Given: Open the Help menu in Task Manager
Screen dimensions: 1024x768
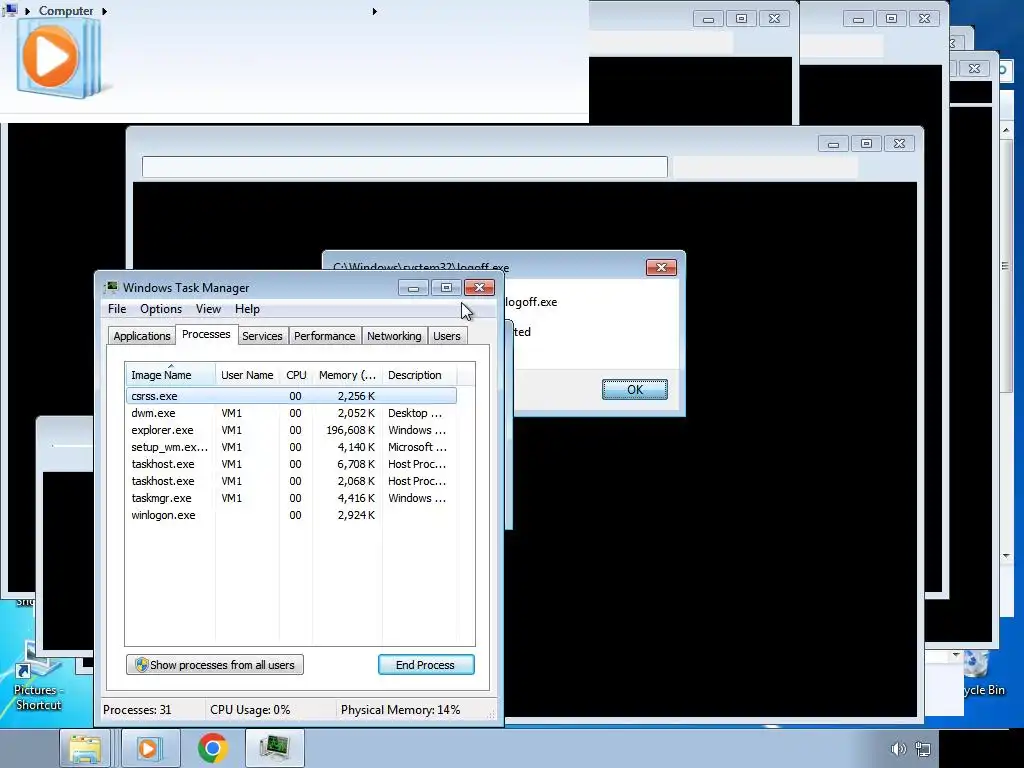Looking at the screenshot, I should (248, 309).
